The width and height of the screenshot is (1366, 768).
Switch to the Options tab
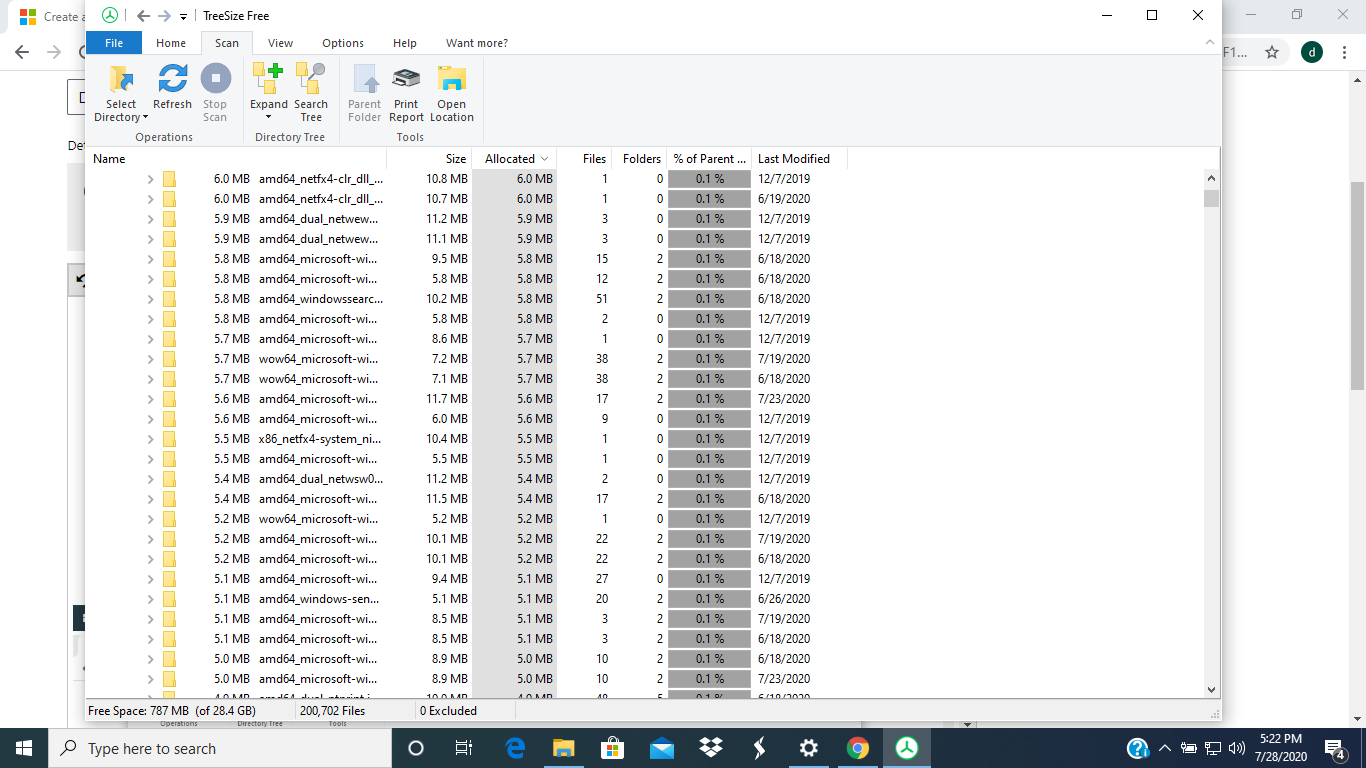tap(343, 43)
